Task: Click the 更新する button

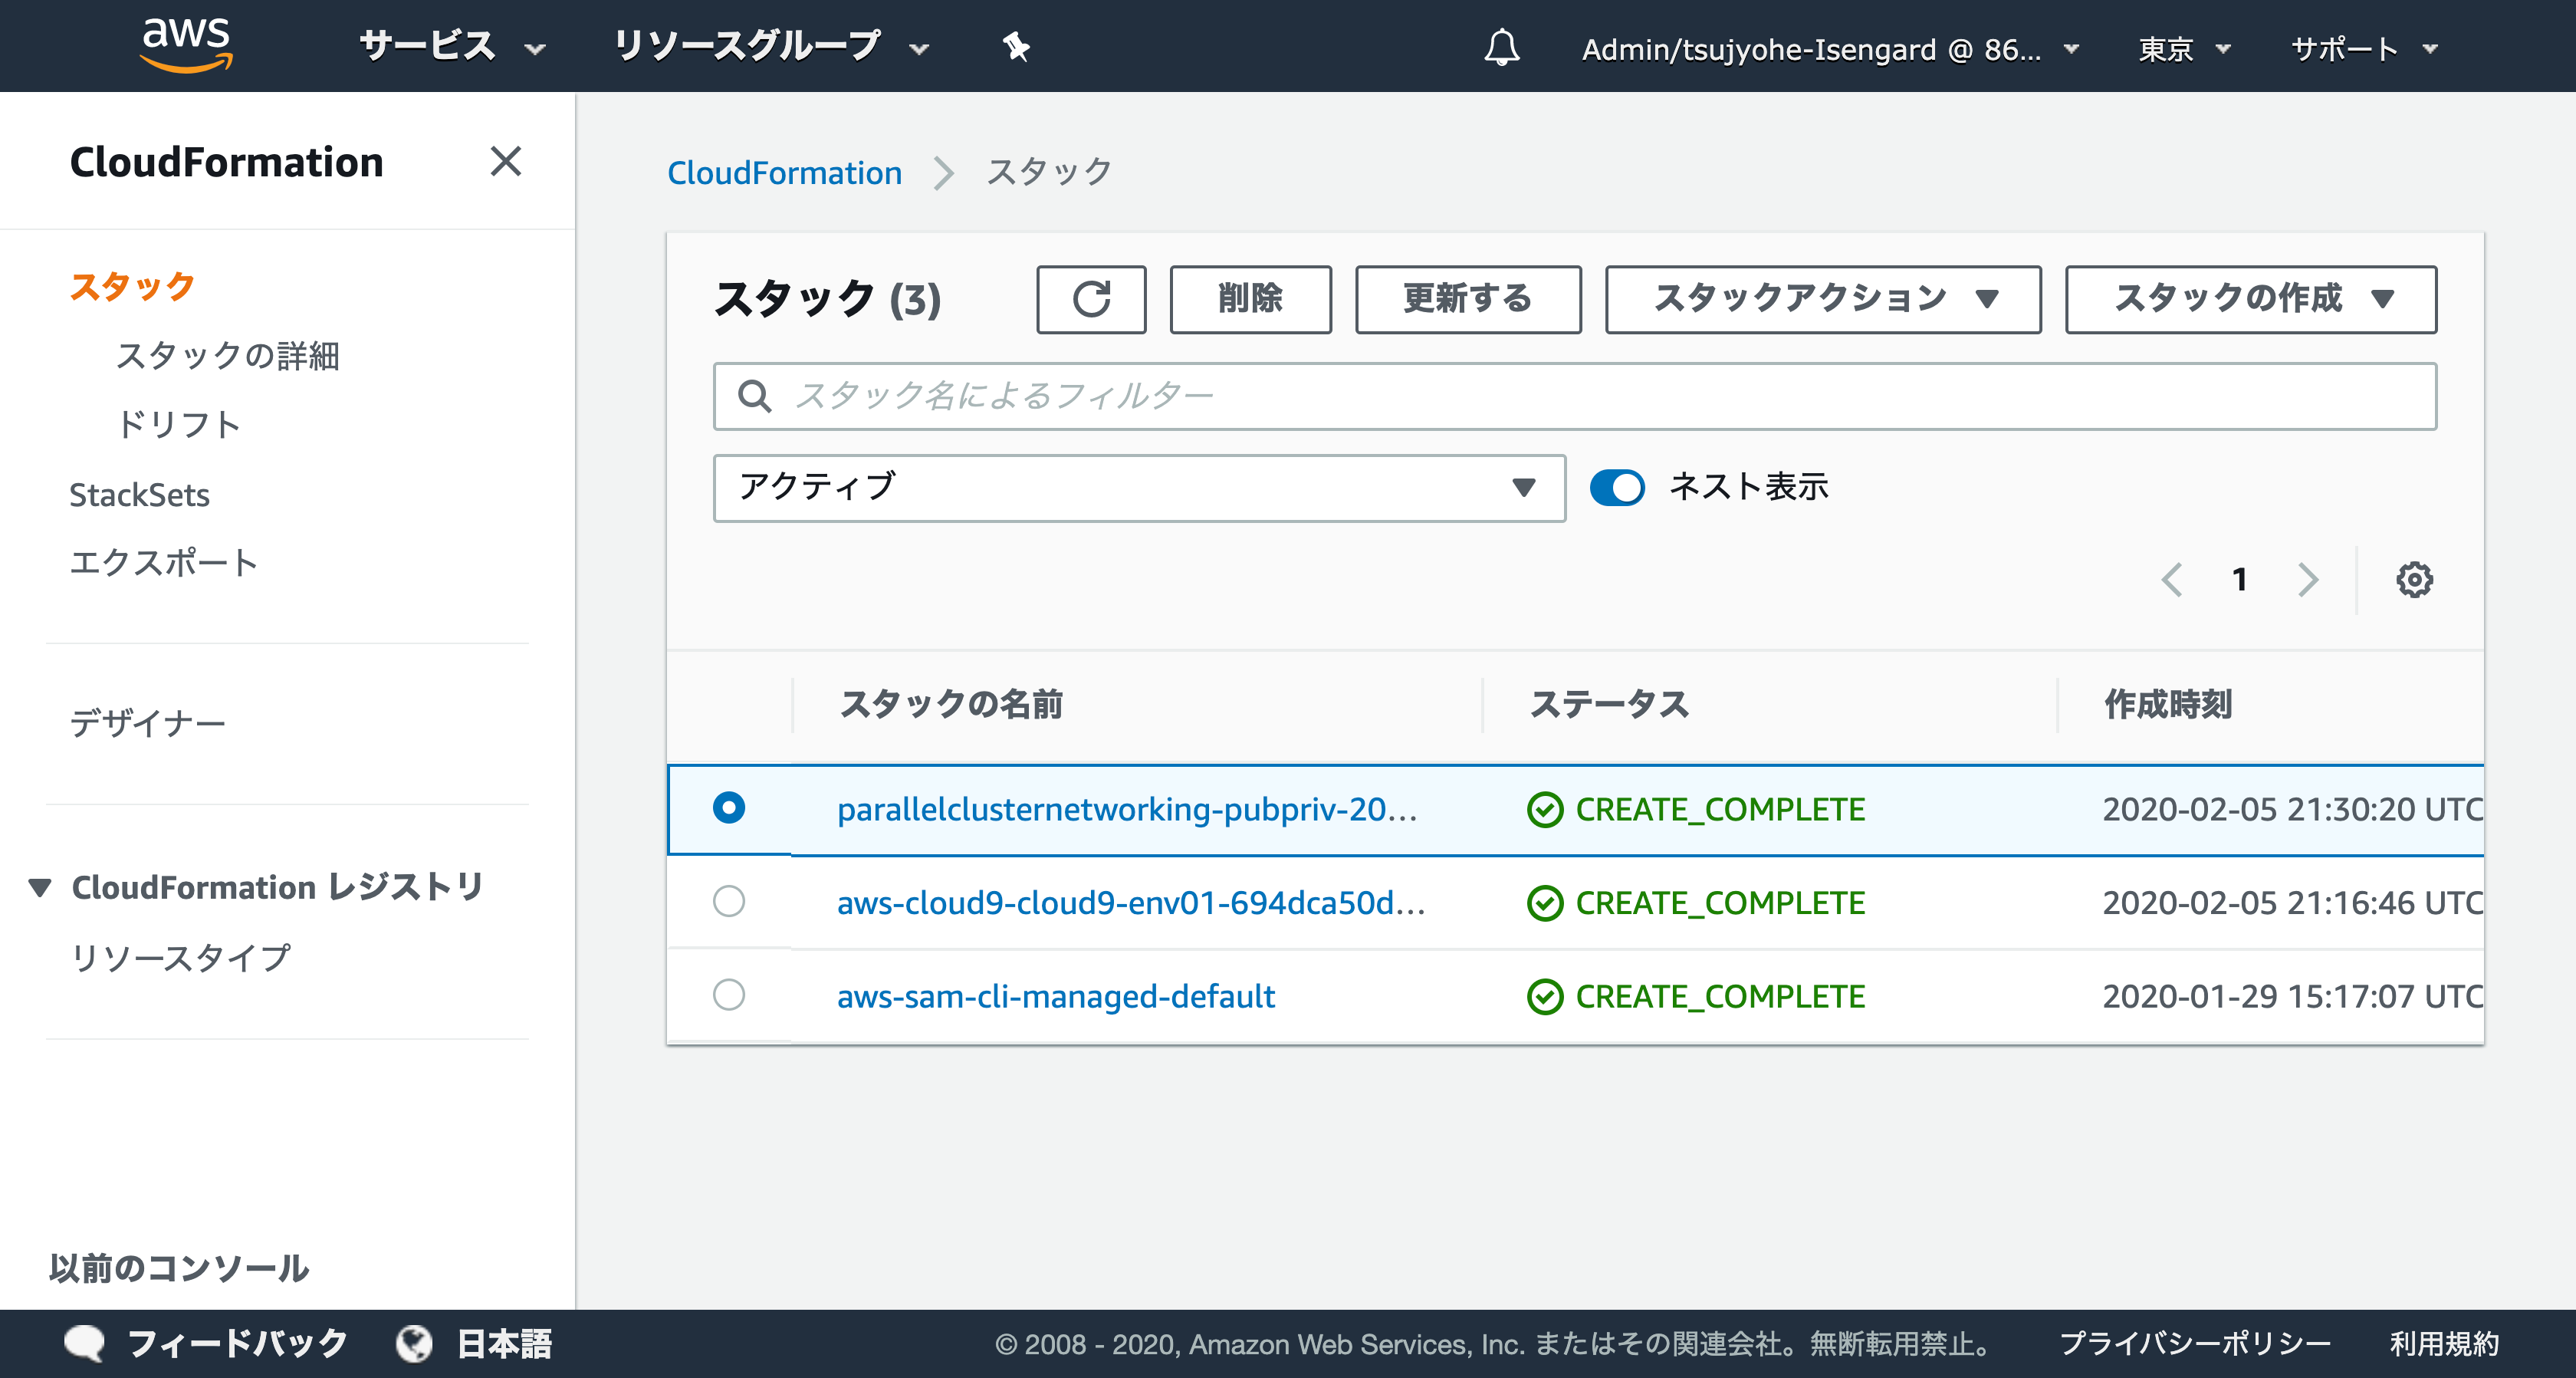Action: pos(1467,299)
